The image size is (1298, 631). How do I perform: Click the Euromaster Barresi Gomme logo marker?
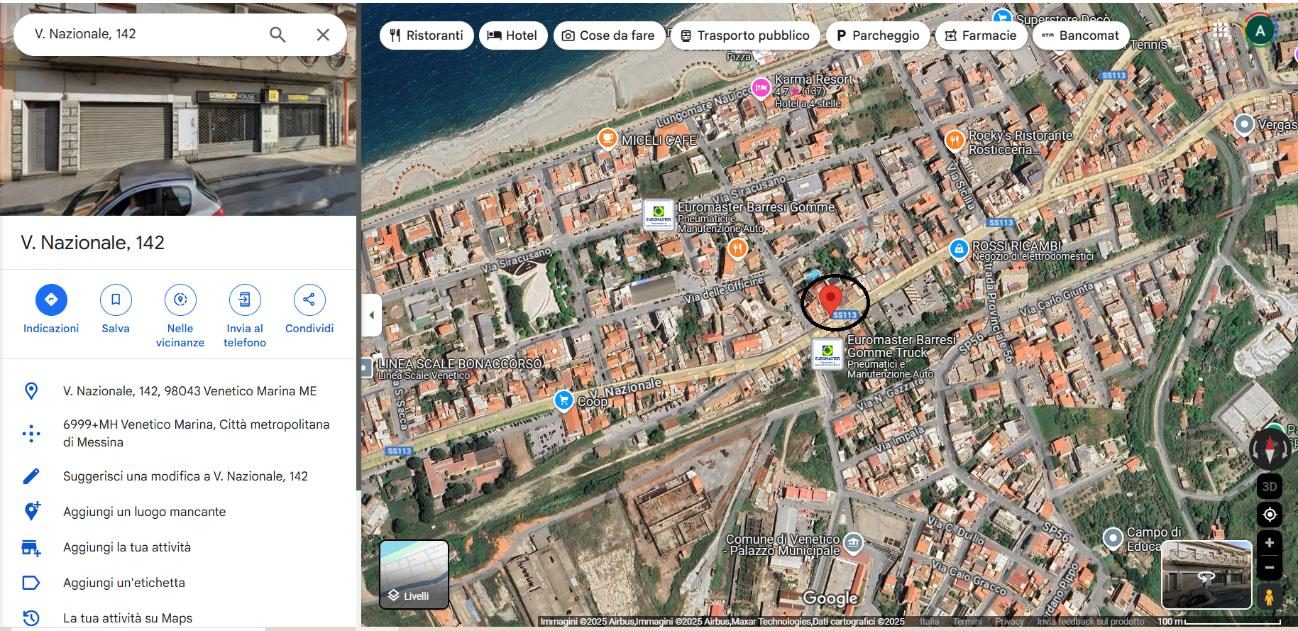tap(658, 215)
